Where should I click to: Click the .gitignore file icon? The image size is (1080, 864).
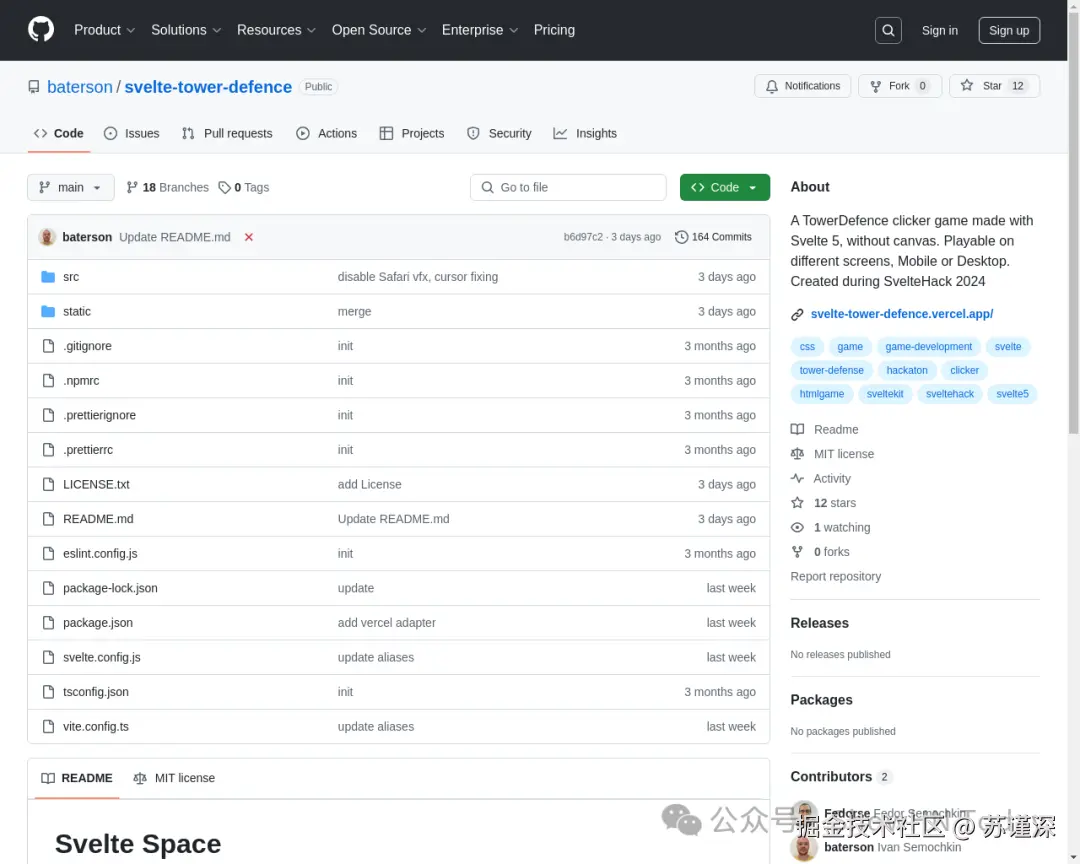pyautogui.click(x=48, y=346)
